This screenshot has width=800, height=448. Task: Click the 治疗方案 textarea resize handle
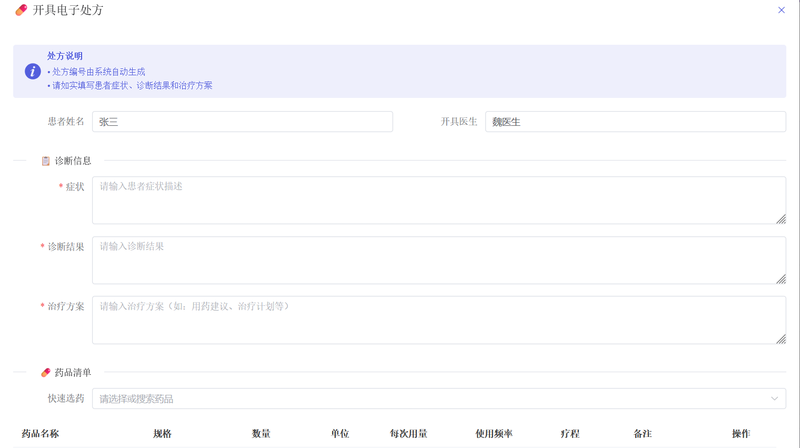tap(781, 339)
